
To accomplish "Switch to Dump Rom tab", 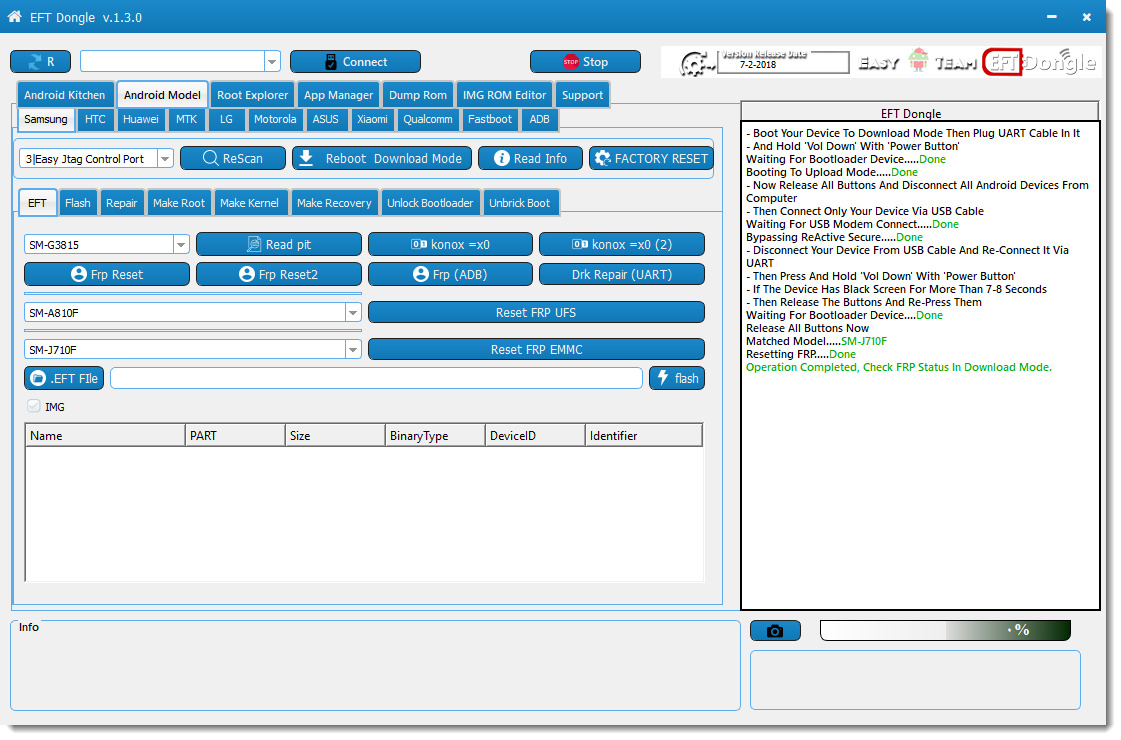I will pos(418,95).
